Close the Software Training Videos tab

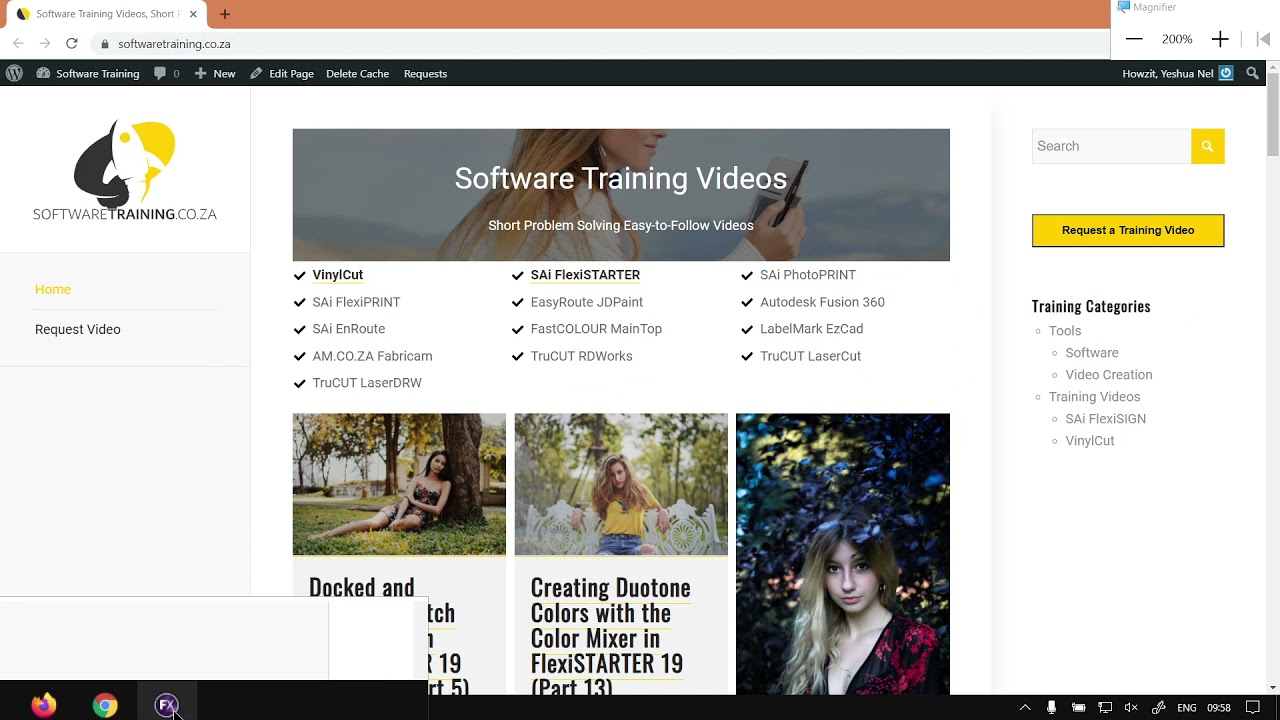pos(193,14)
